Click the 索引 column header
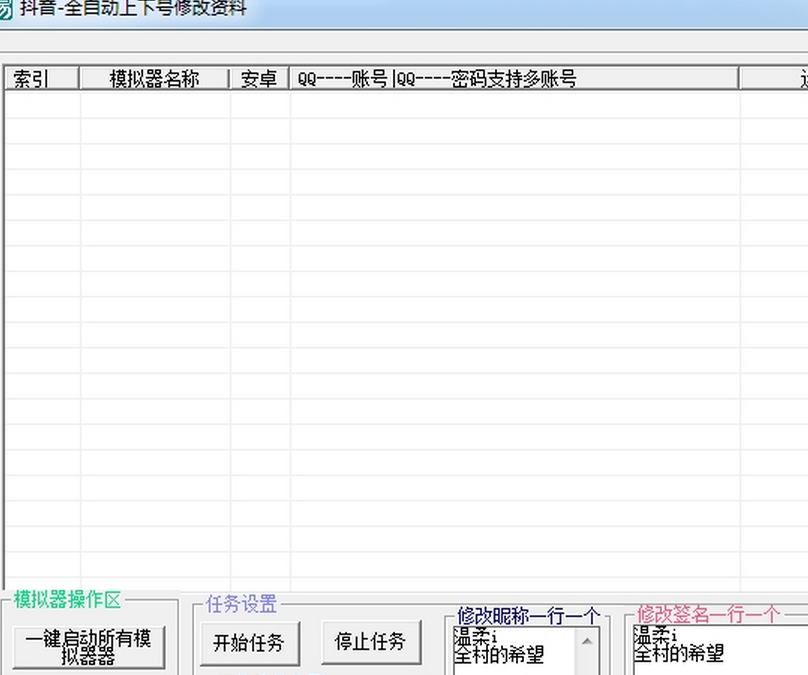The width and height of the screenshot is (808, 675). coord(41,79)
